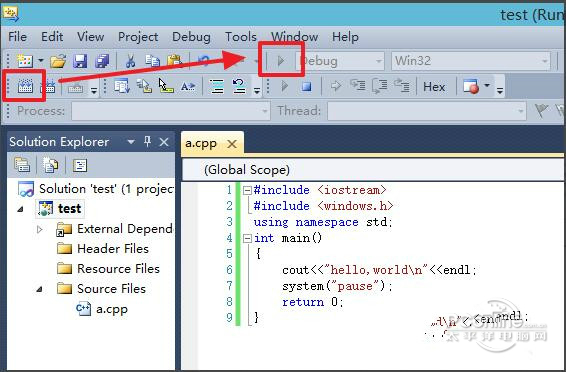566x372 pixels.
Task: Click the Step Out icon
Action: [x=401, y=86]
